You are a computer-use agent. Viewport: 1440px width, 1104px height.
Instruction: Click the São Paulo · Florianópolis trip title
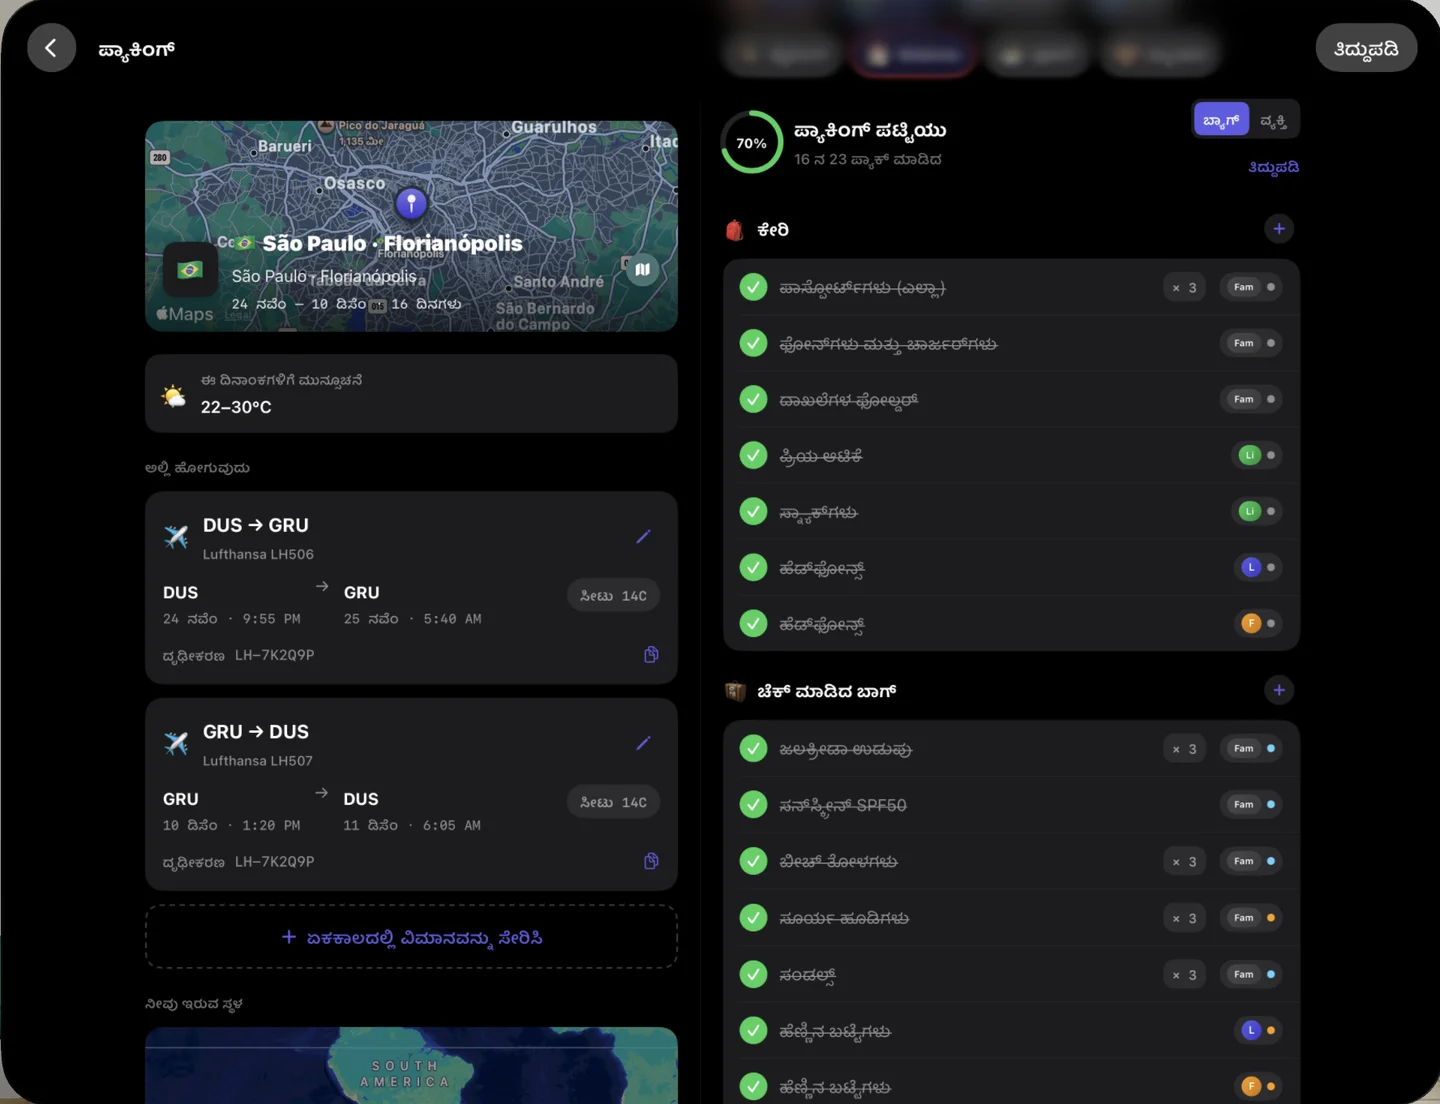click(x=392, y=243)
